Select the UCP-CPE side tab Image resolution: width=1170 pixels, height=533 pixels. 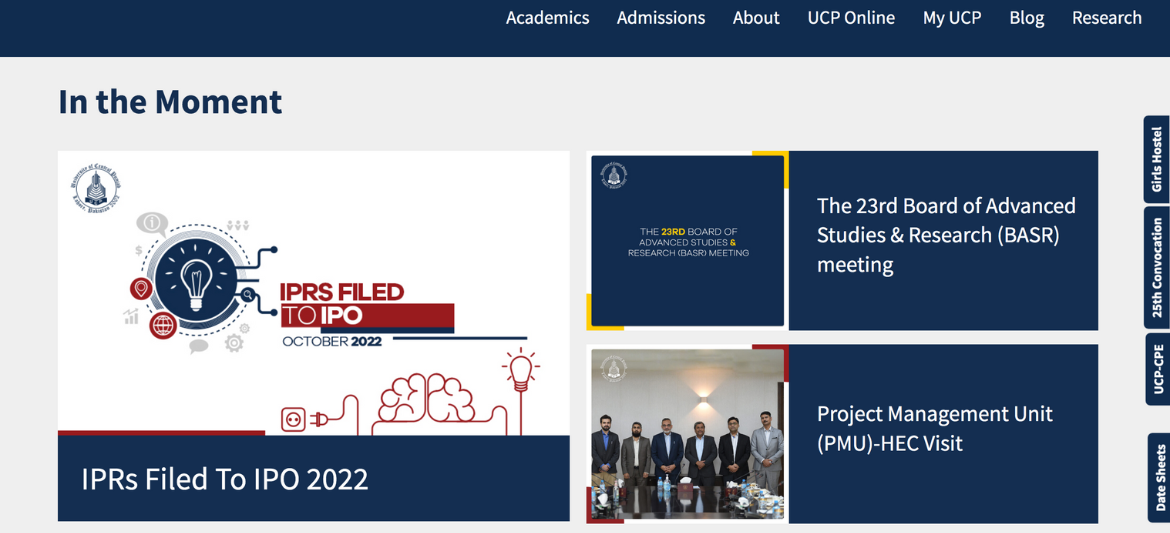tap(1157, 369)
